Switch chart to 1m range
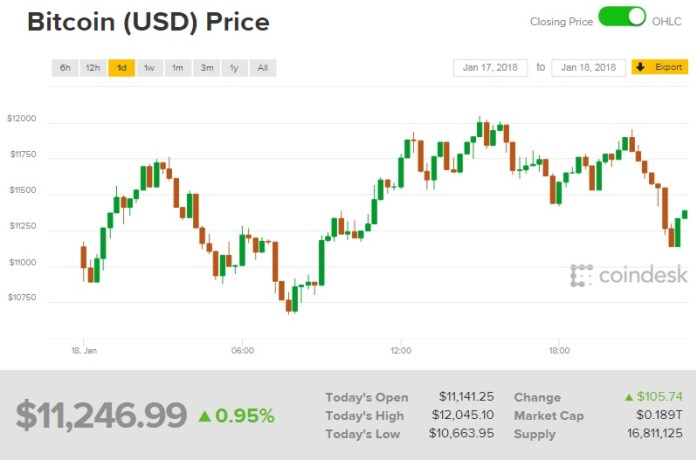Image resolution: width=696 pixels, height=460 pixels. [177, 68]
